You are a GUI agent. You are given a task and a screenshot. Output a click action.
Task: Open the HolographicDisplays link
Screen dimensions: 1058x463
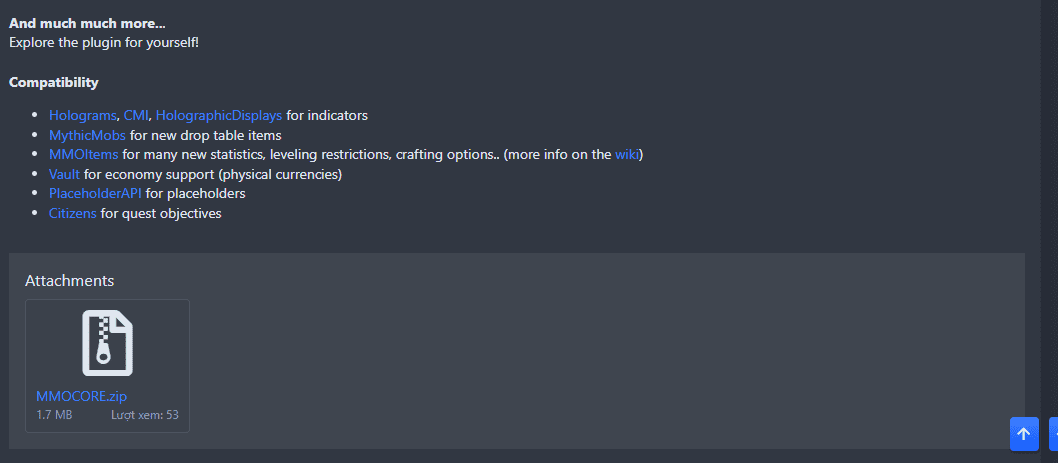[219, 115]
